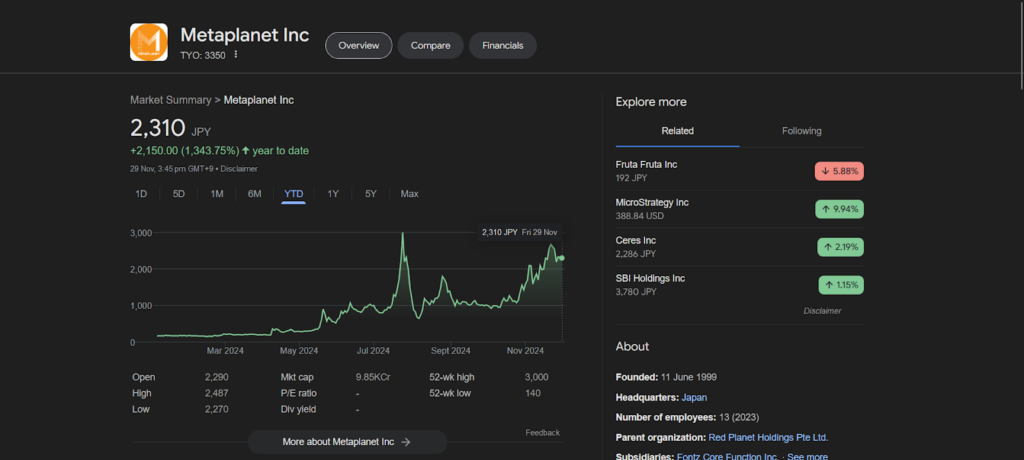Open the Related tab in Explore more
Screen dimensions: 1024x460
677,131
